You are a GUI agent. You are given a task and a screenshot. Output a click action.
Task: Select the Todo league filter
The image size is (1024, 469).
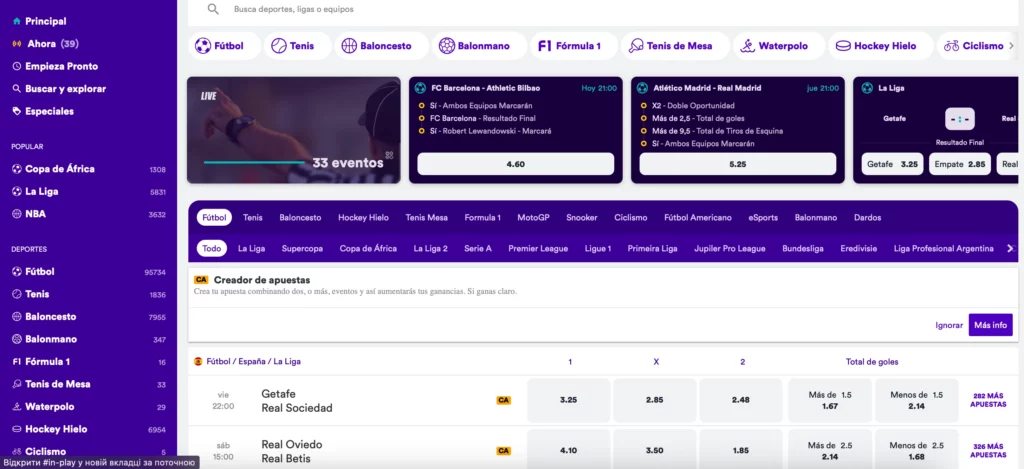pyautogui.click(x=212, y=248)
